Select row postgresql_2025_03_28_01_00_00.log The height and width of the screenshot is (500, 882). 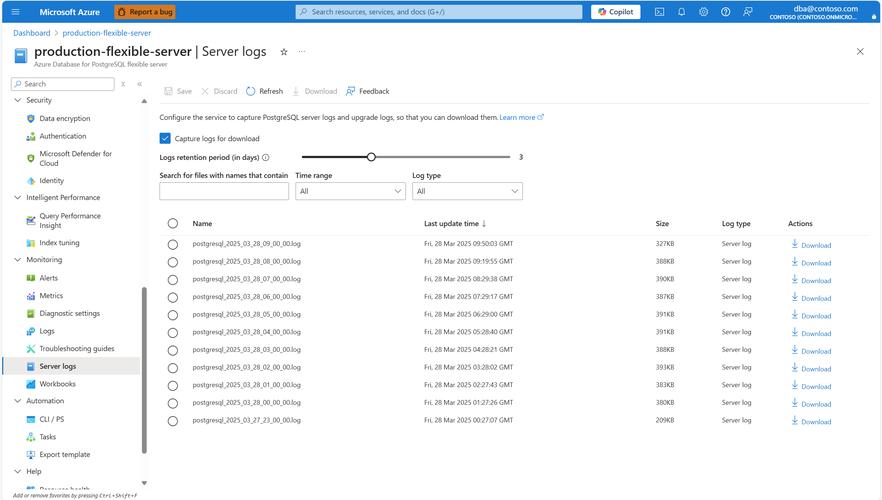point(173,386)
